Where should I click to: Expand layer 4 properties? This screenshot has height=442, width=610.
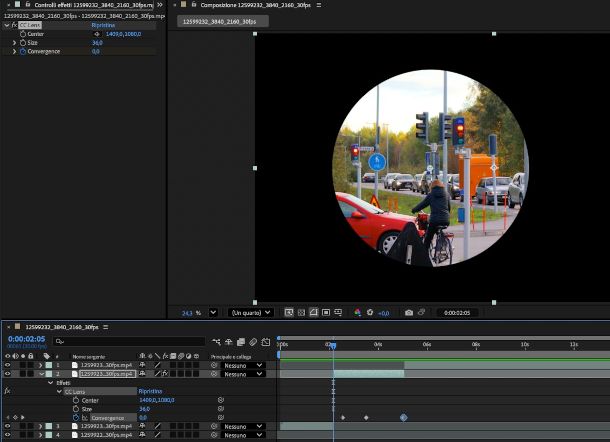pos(40,435)
